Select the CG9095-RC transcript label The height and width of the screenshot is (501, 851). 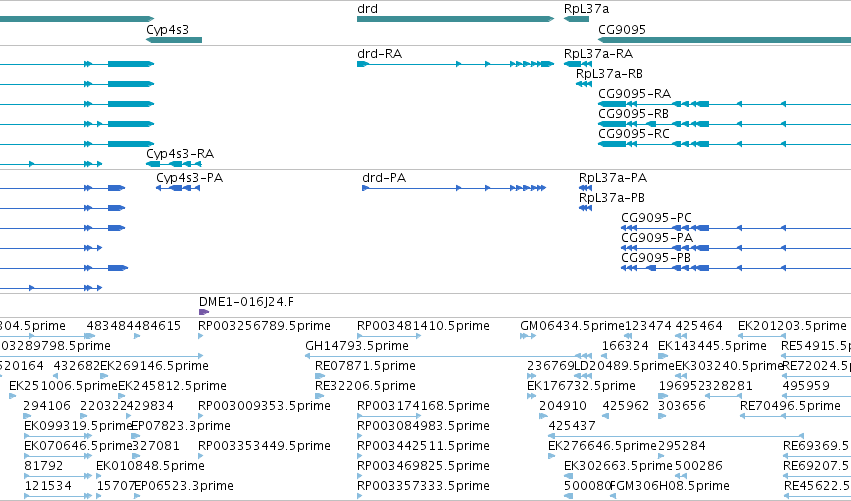(634, 134)
